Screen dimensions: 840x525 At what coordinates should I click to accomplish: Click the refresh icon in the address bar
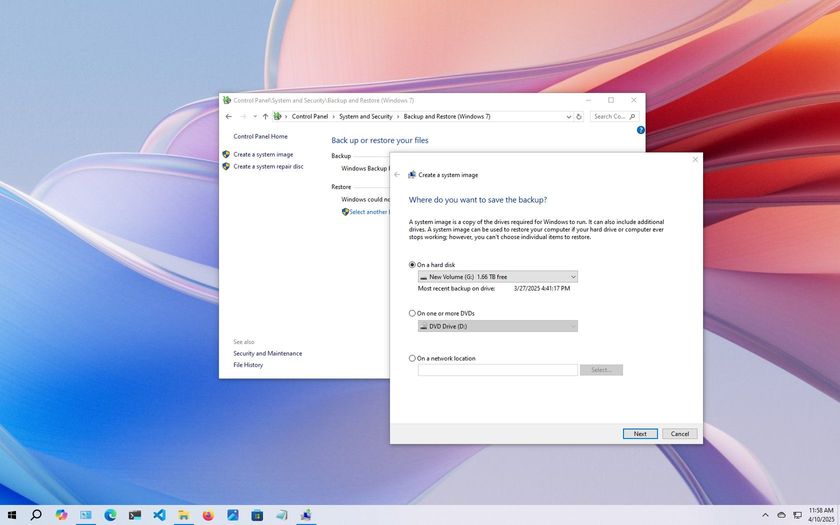(x=579, y=117)
